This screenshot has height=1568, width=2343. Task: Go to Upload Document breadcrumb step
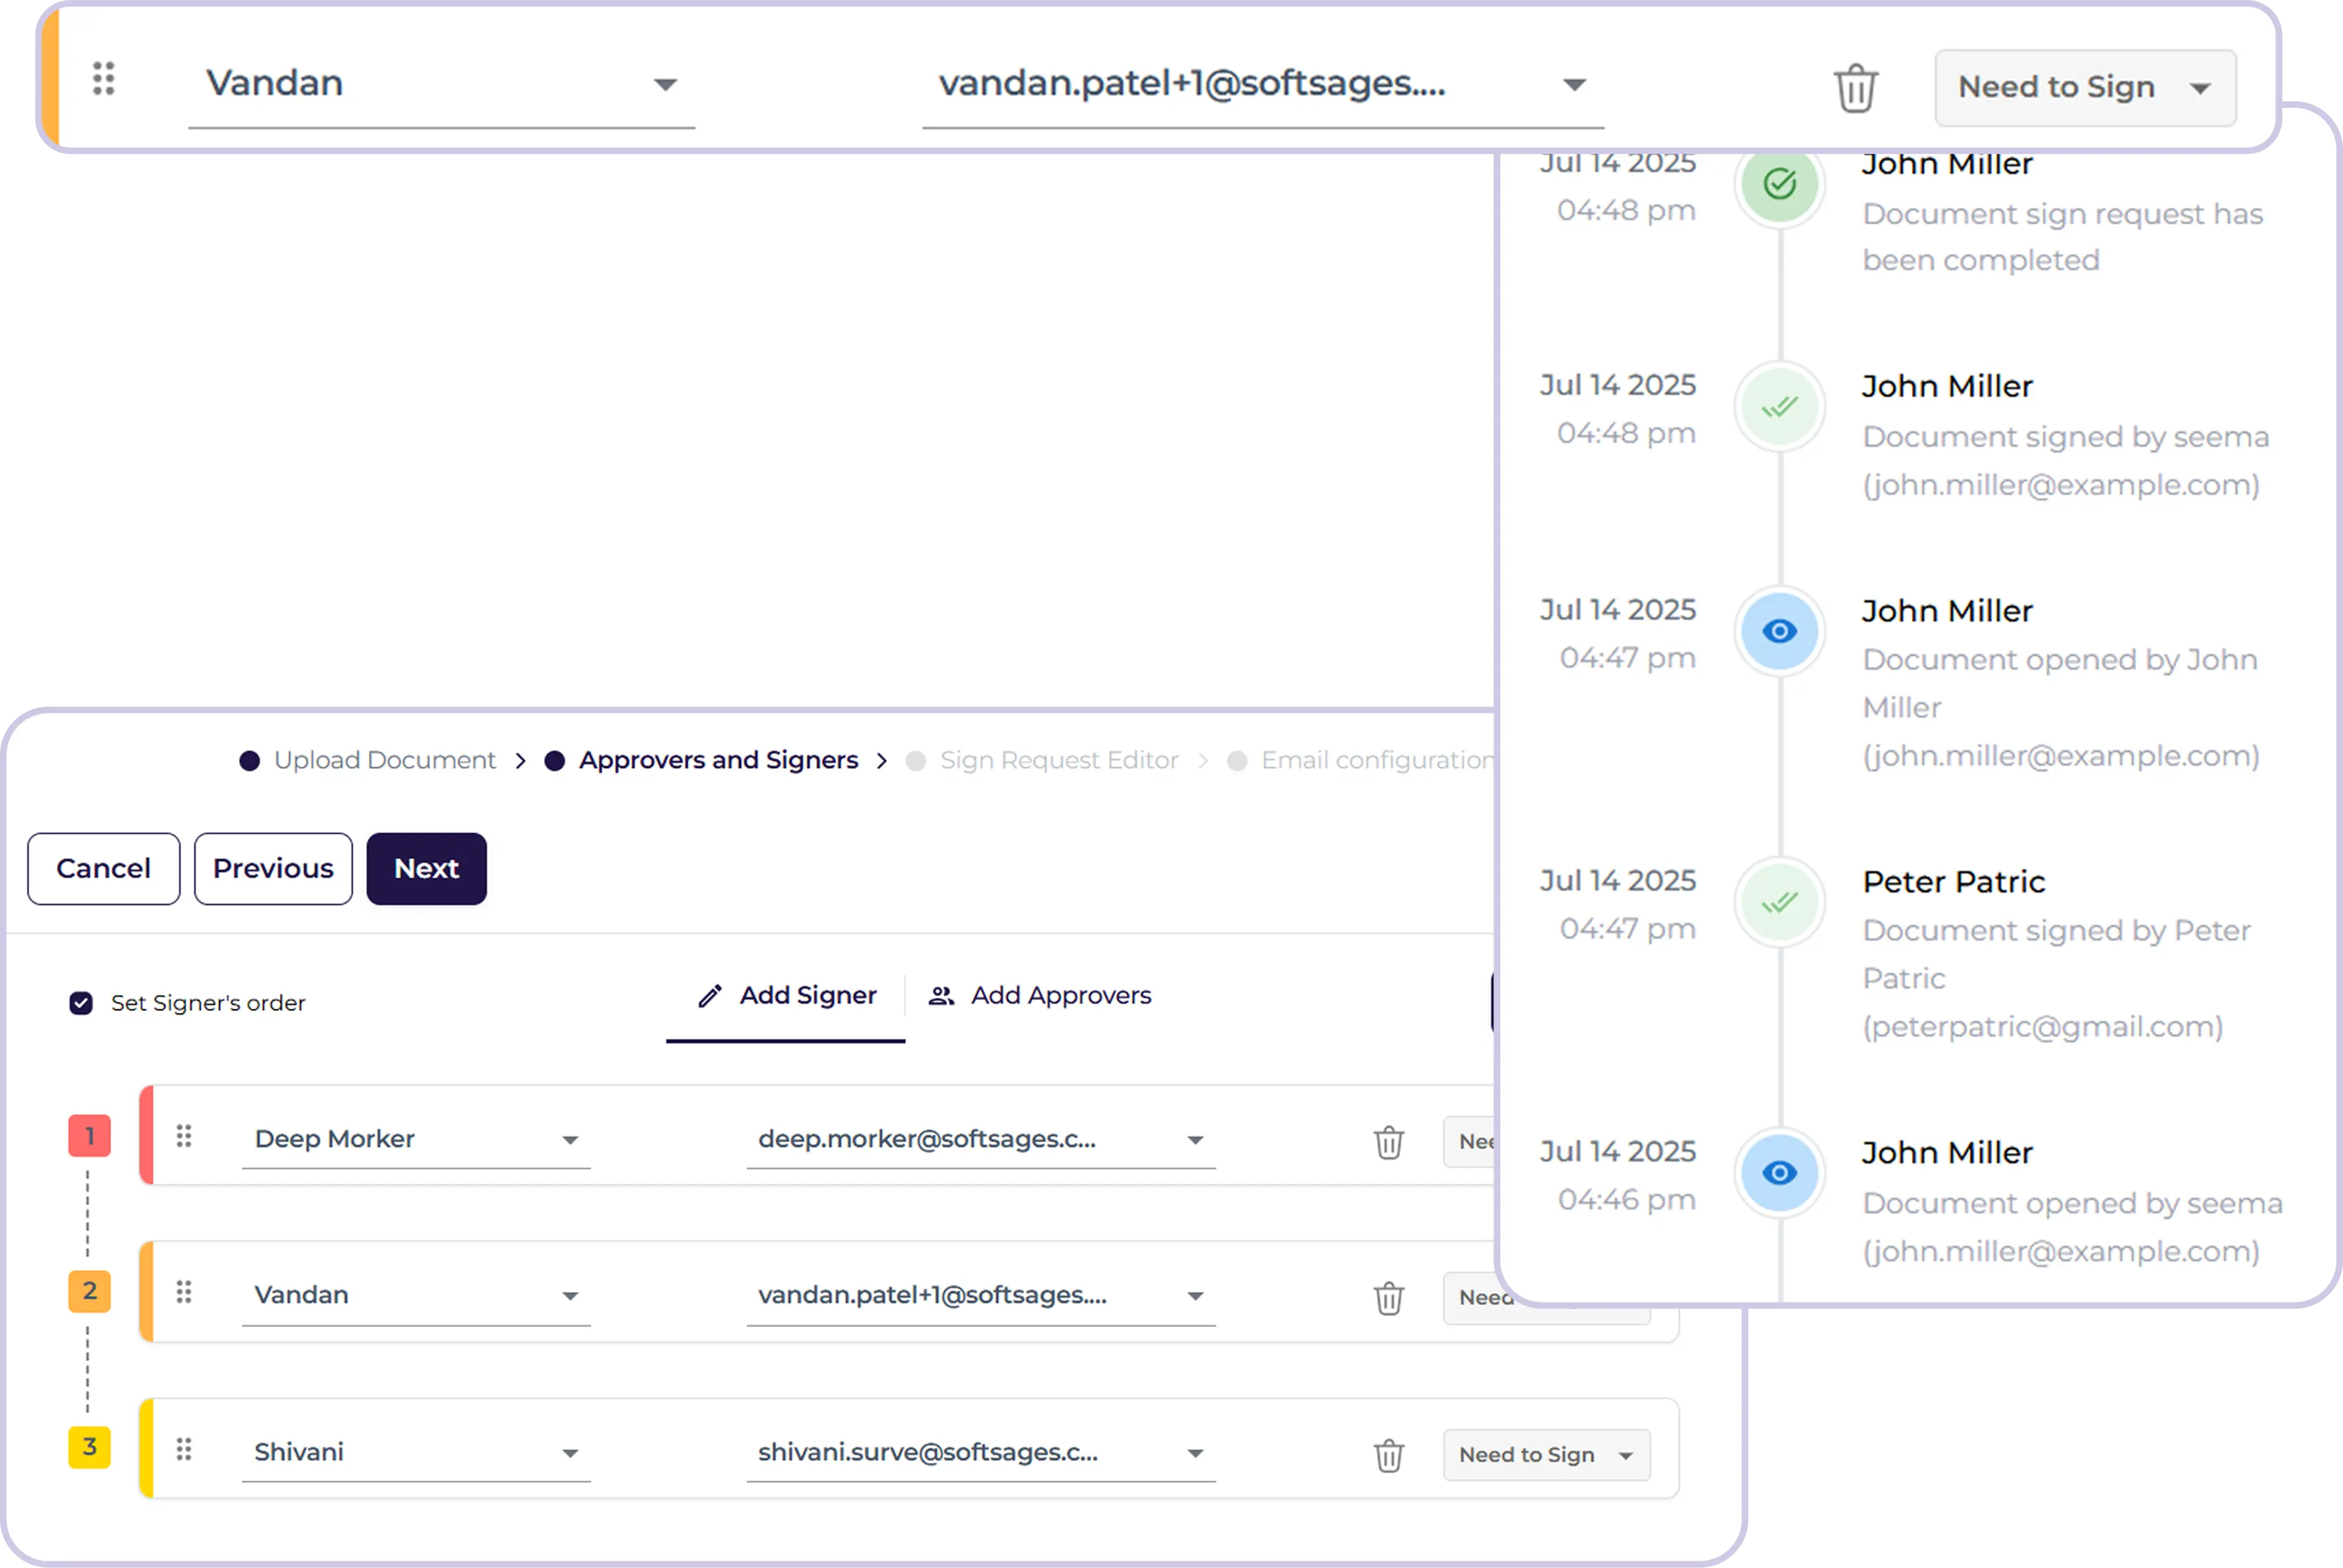(383, 760)
